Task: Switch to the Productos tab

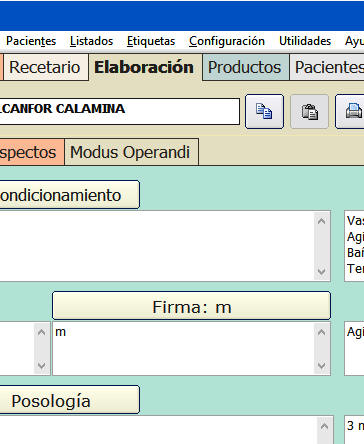Action: 245,67
